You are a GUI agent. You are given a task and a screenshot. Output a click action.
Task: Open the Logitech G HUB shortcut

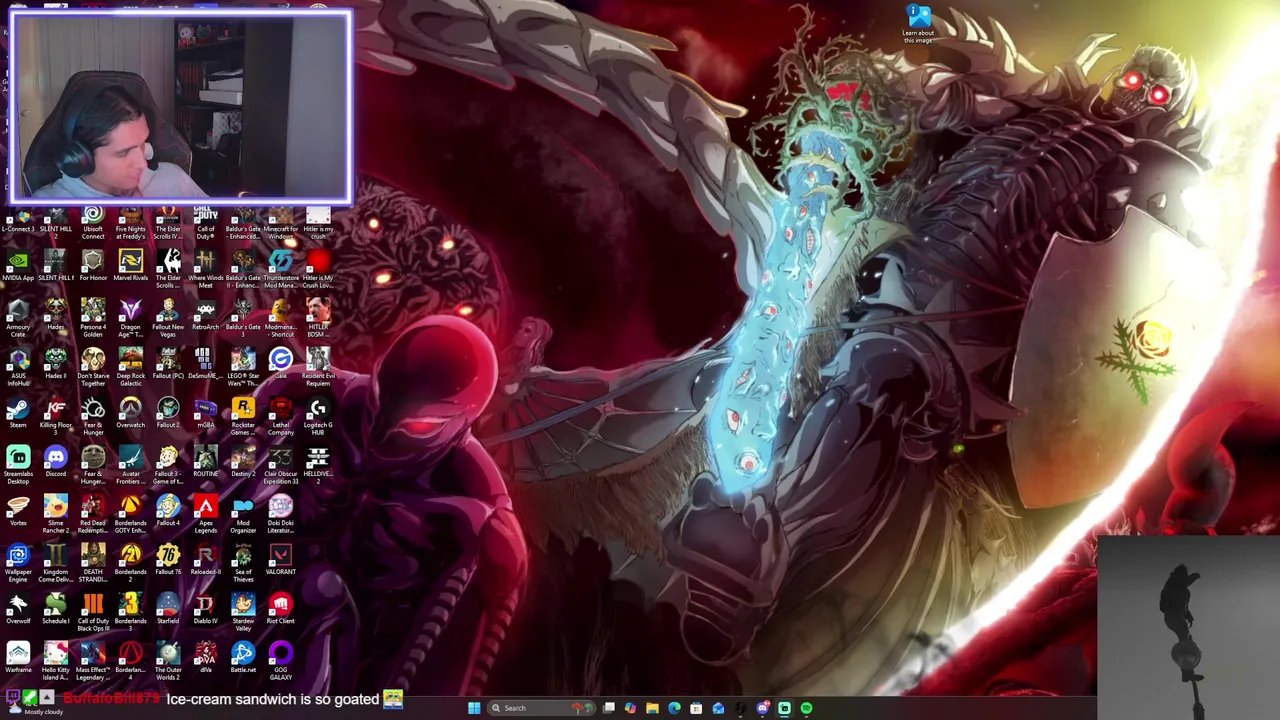point(318,416)
